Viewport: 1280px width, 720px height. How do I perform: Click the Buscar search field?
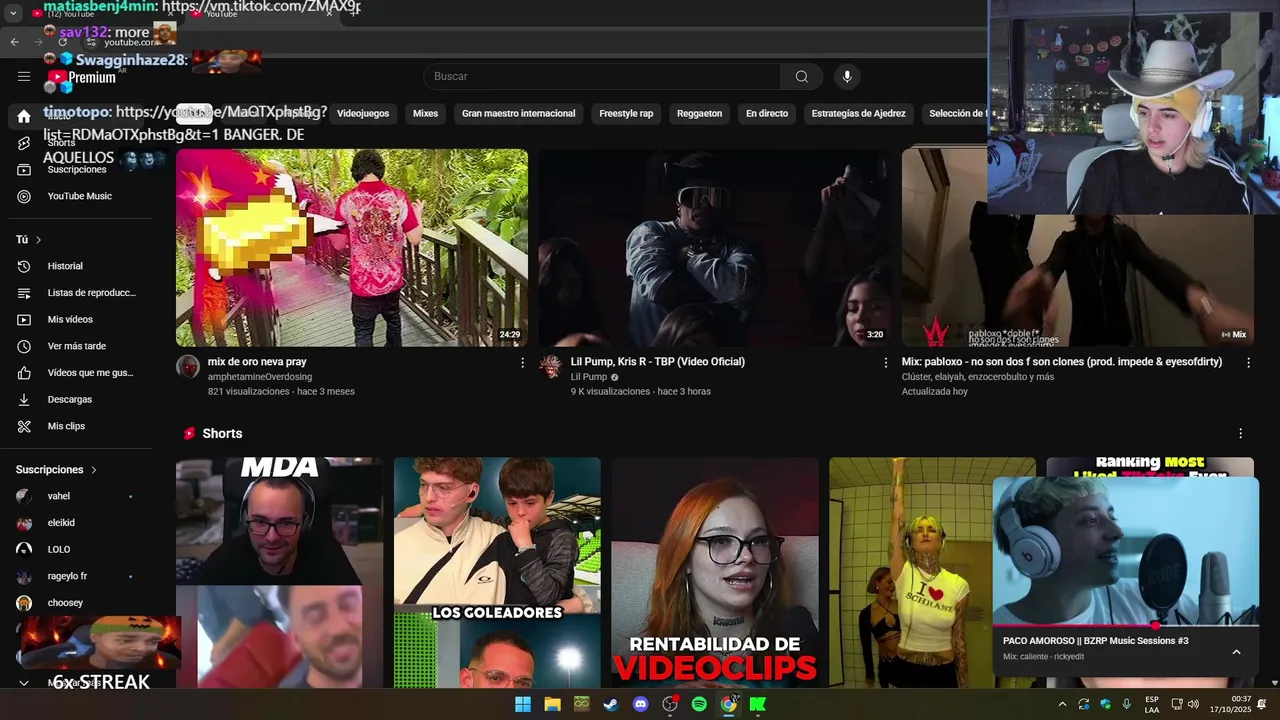602,77
